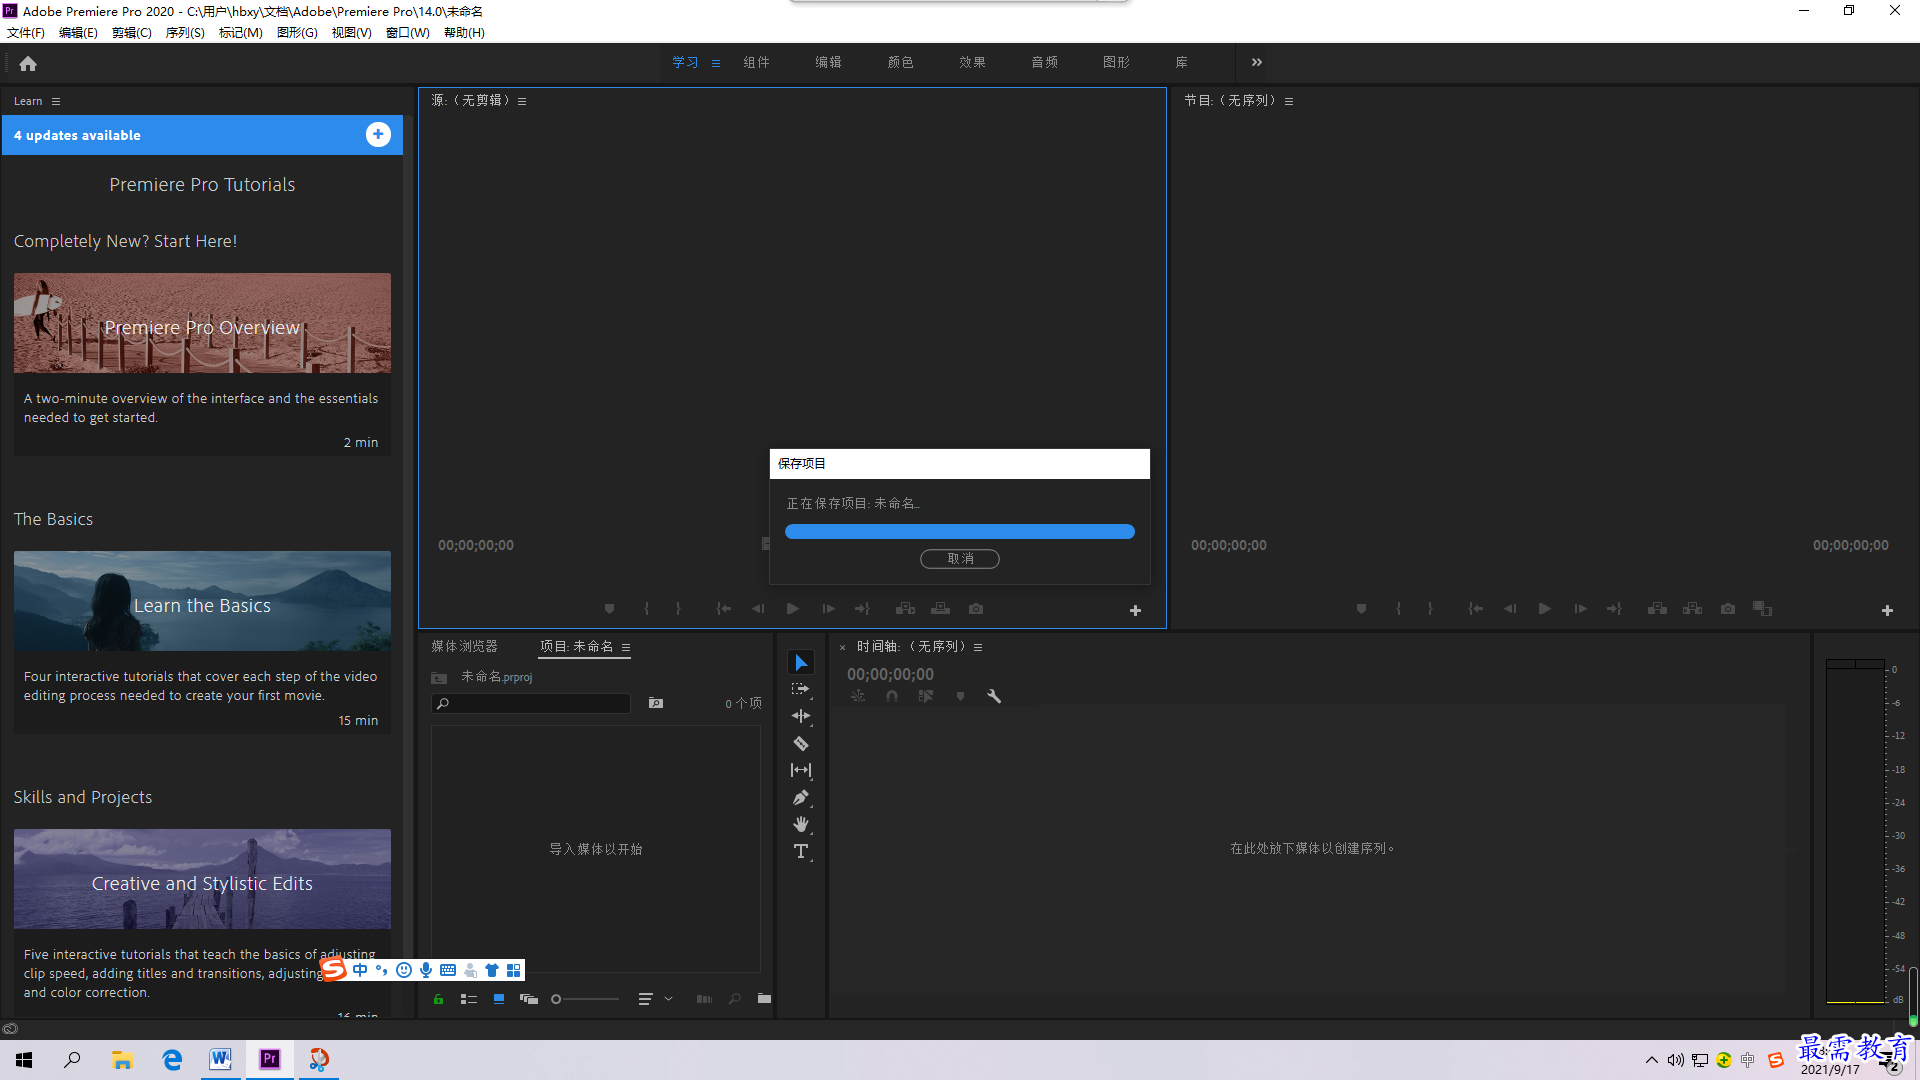Click 取消 in save dialog
Image resolution: width=1920 pixels, height=1080 pixels.
pyautogui.click(x=960, y=559)
